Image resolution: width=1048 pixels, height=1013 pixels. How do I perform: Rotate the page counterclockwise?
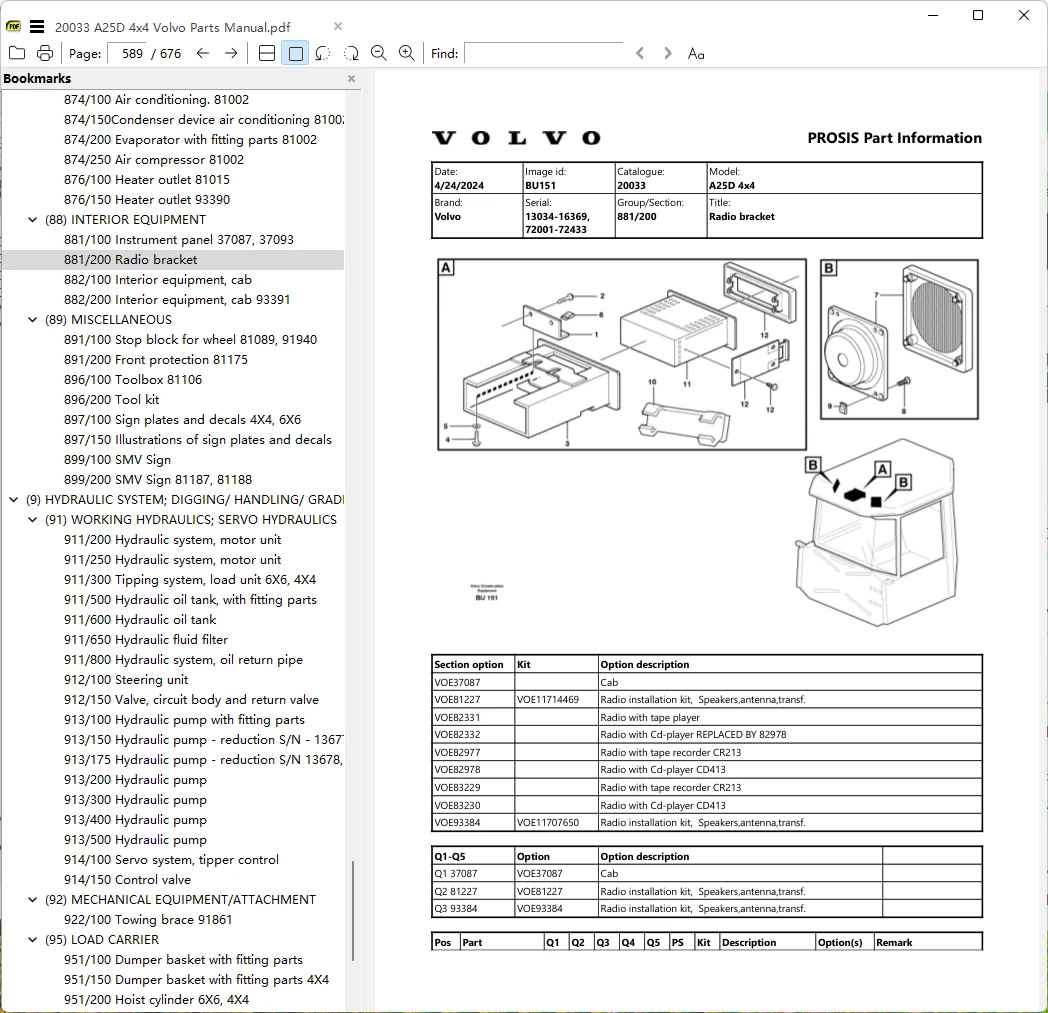(323, 53)
